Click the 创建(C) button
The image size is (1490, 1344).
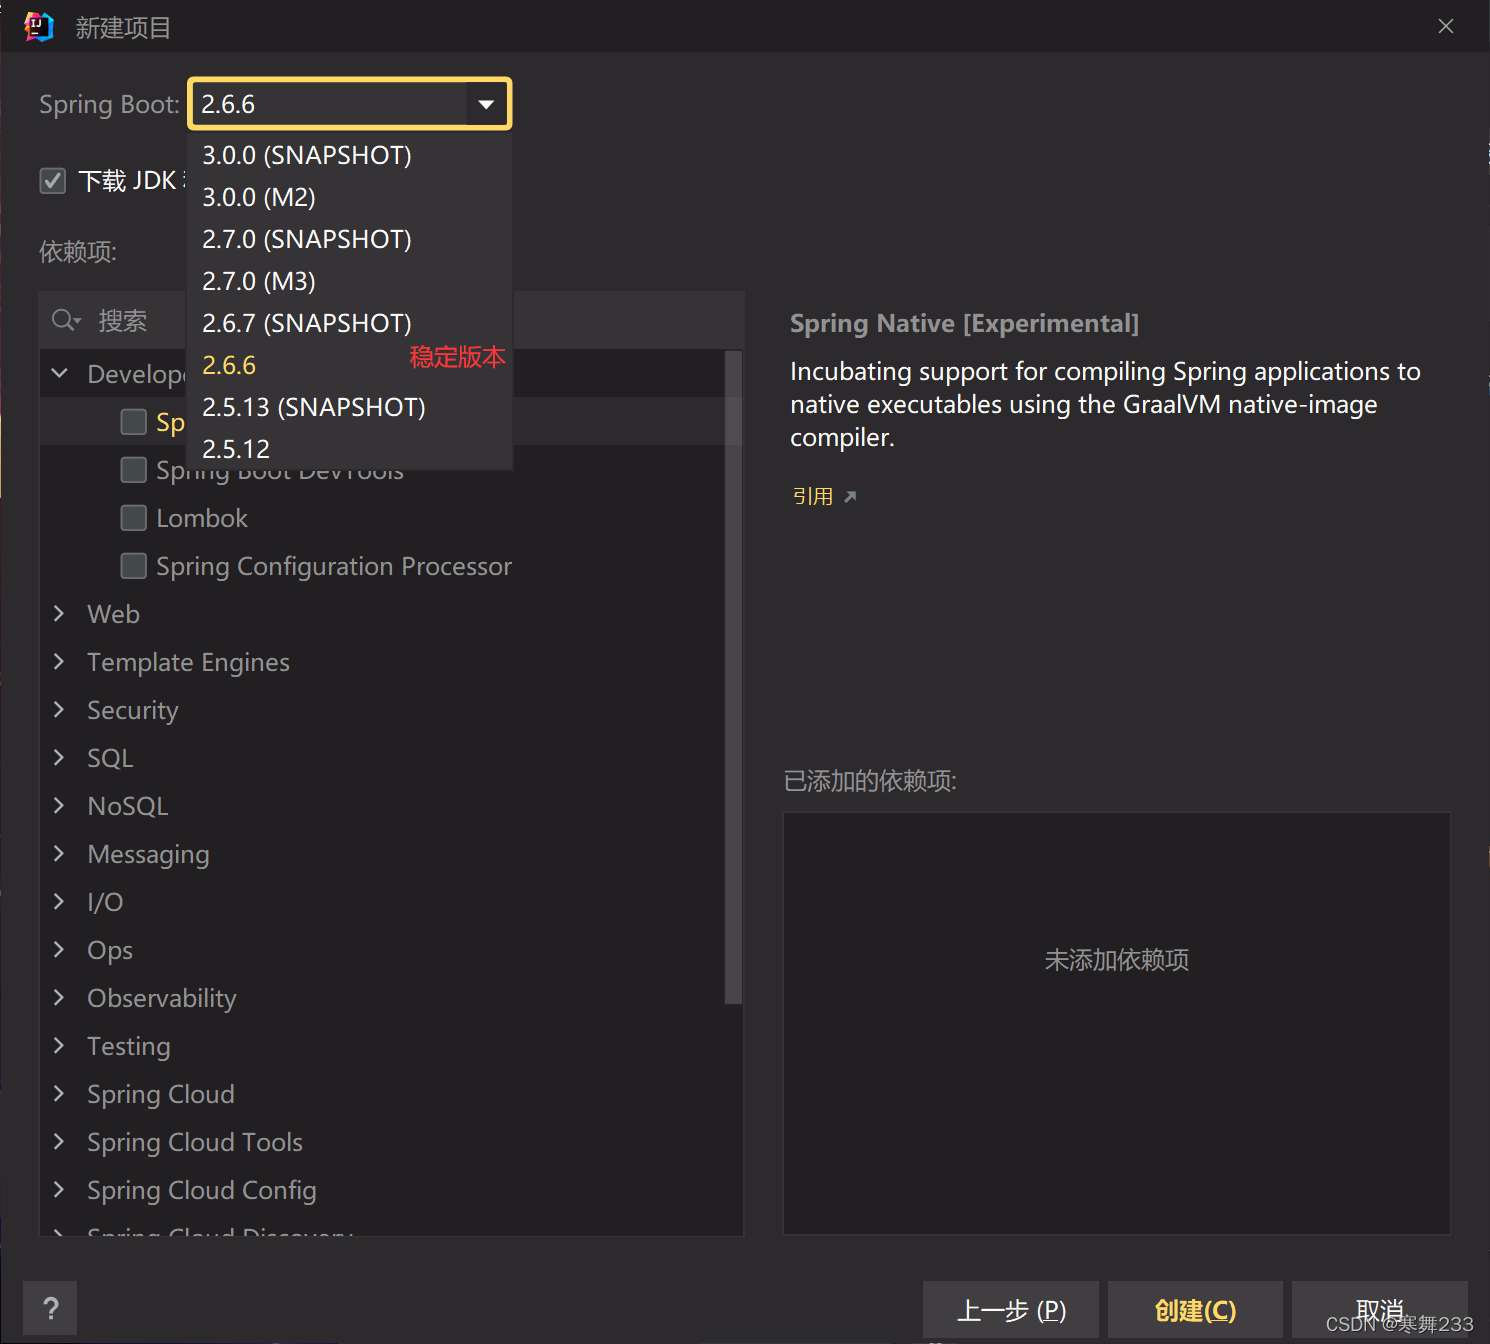click(1195, 1310)
